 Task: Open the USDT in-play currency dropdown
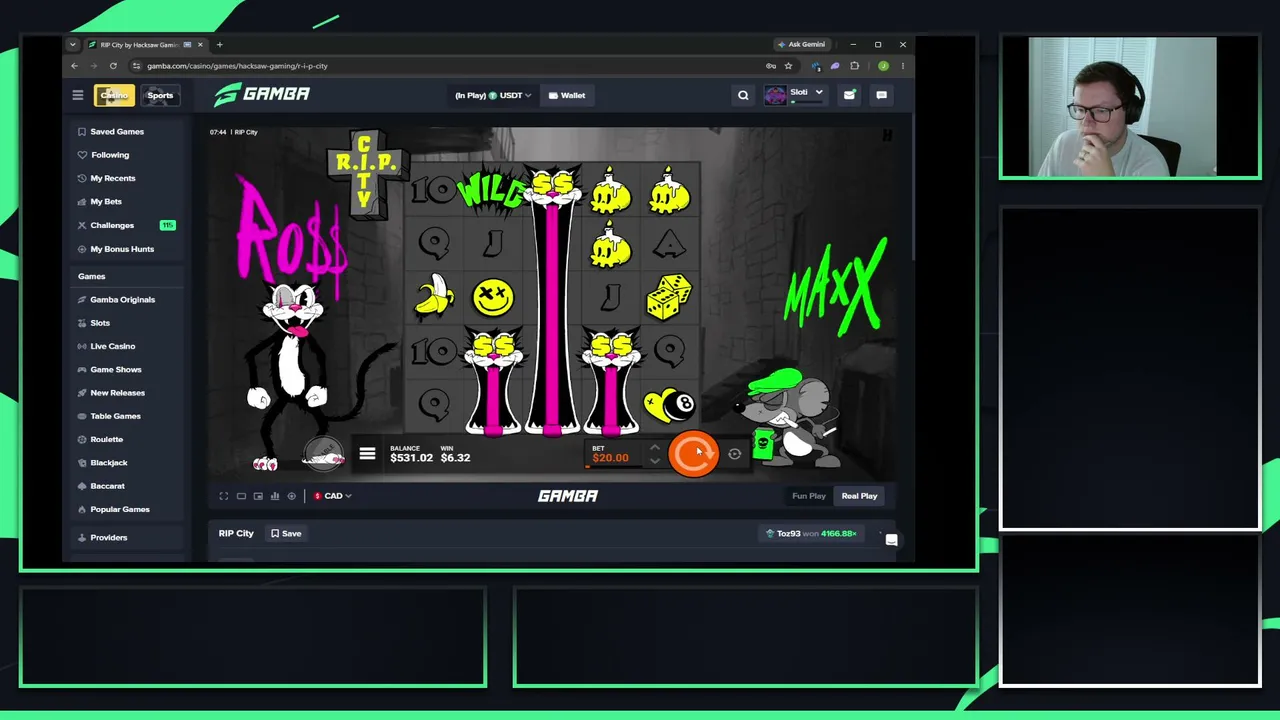493,95
